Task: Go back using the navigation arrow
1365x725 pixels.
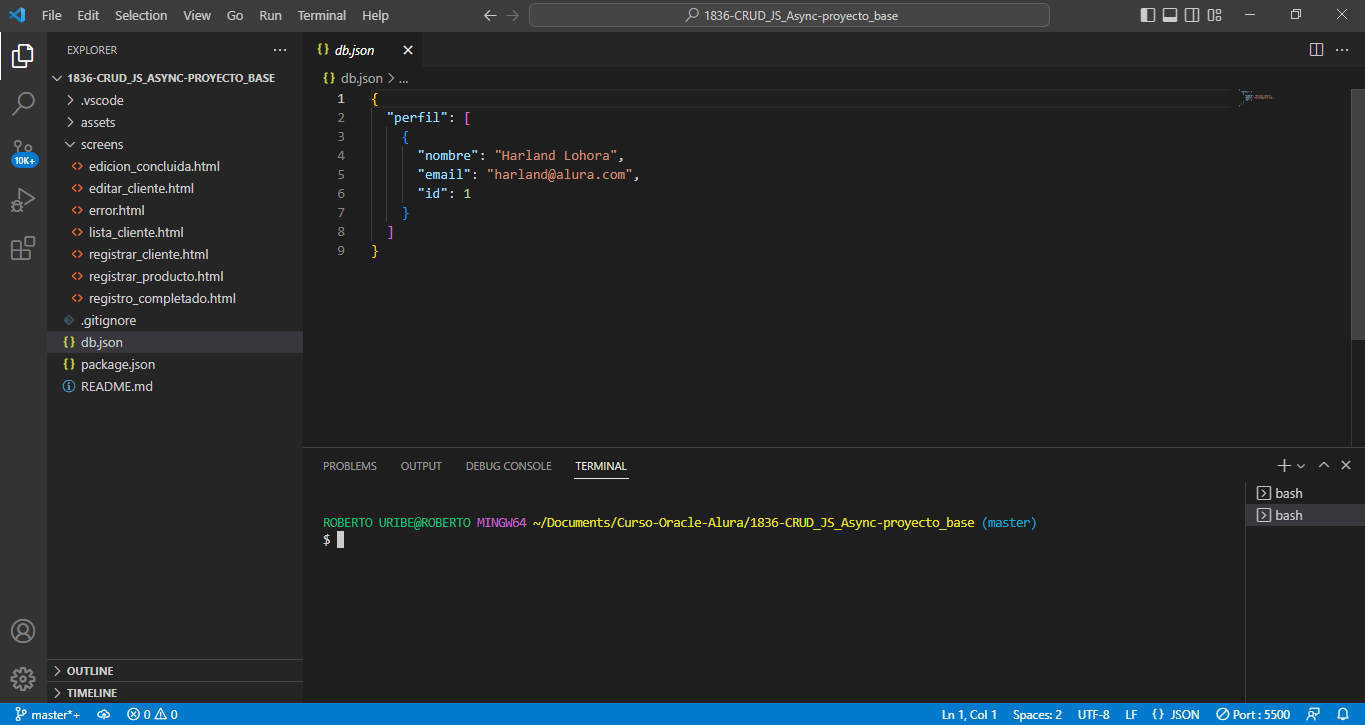Action: (x=490, y=15)
